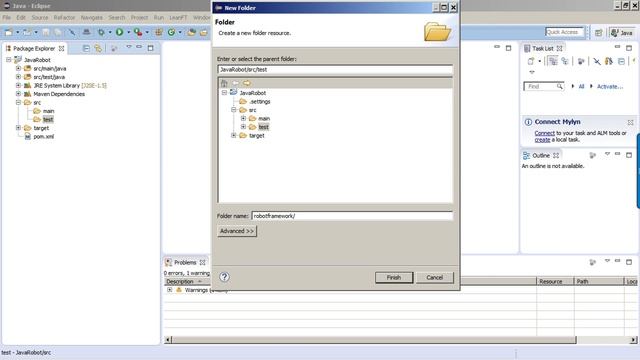Click the Quick Access search field
The image size is (640, 360).
(564, 32)
